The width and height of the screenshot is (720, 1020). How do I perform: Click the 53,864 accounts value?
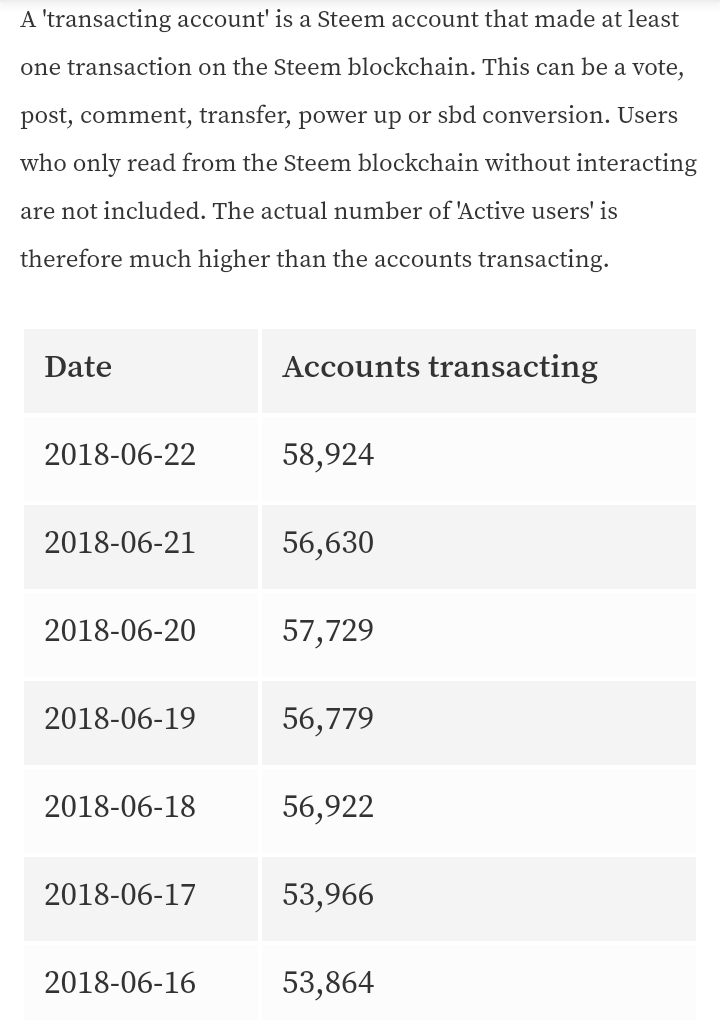pyautogui.click(x=328, y=982)
